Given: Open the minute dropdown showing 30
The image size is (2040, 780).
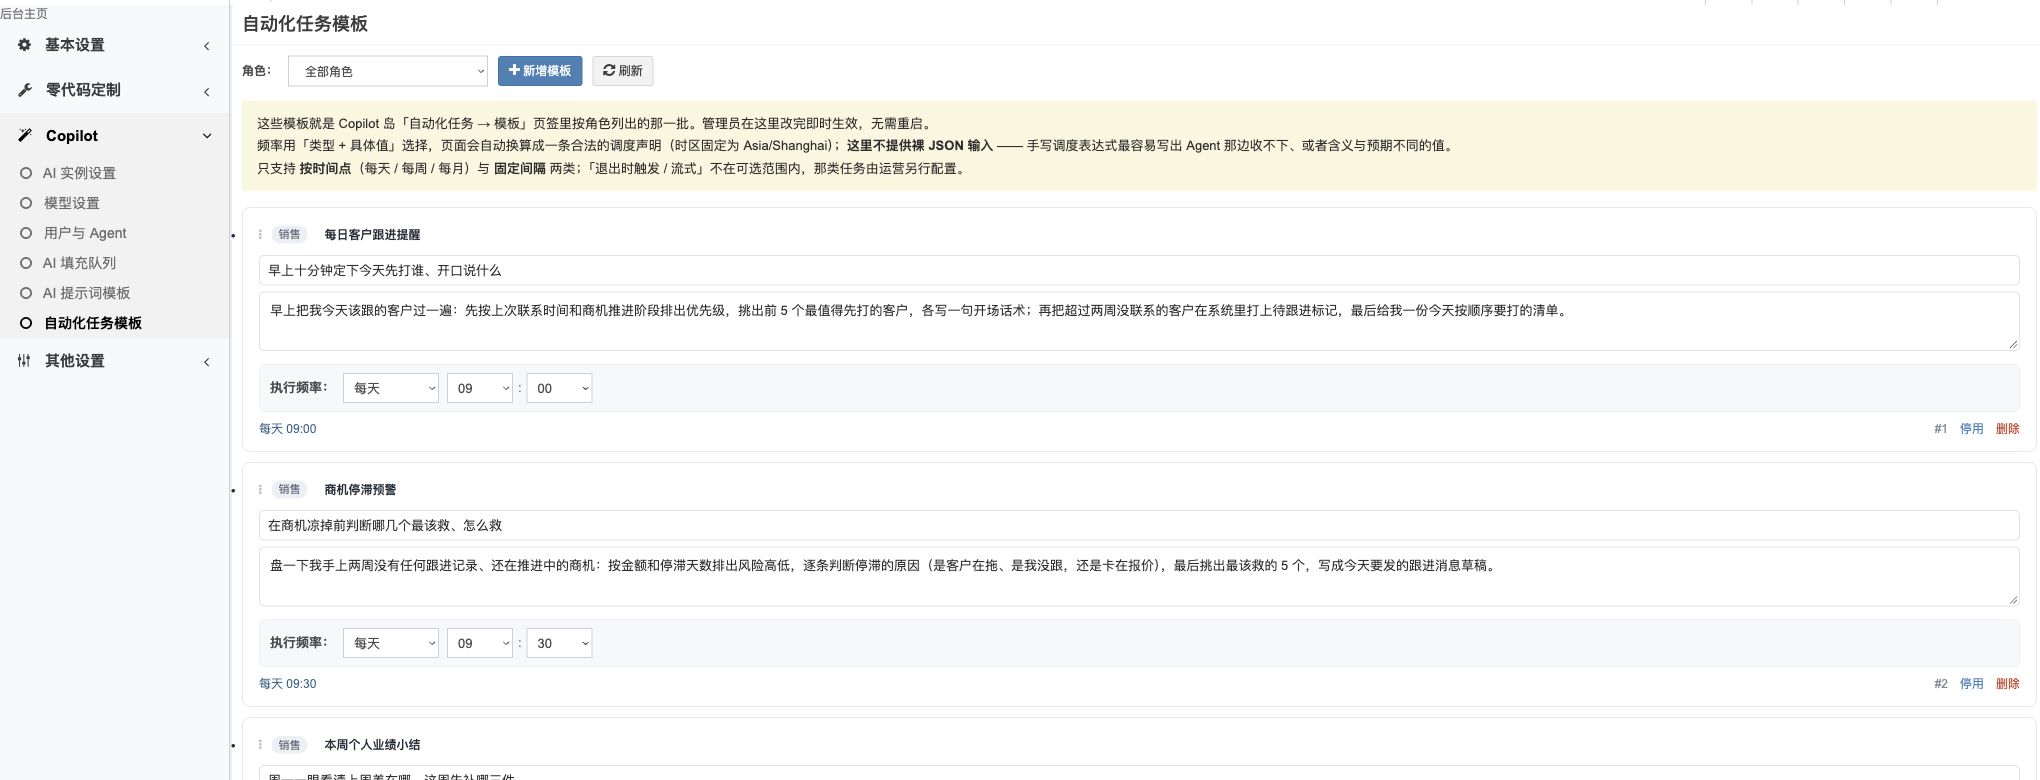Looking at the screenshot, I should pos(559,643).
